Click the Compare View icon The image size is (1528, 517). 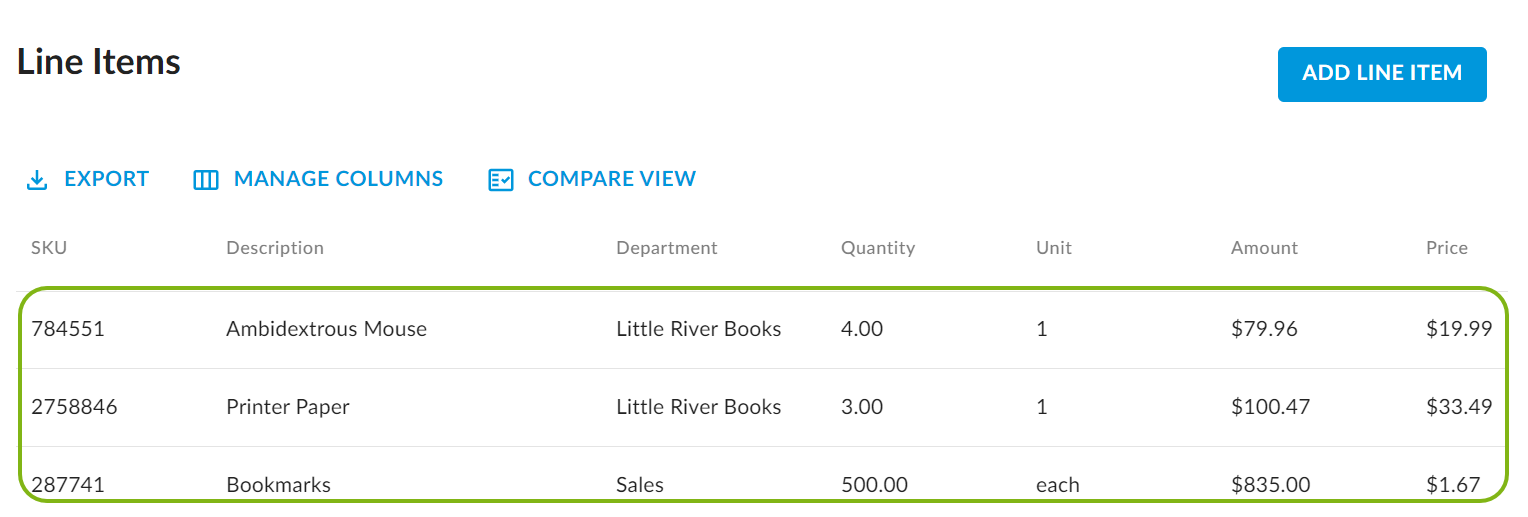coord(500,180)
